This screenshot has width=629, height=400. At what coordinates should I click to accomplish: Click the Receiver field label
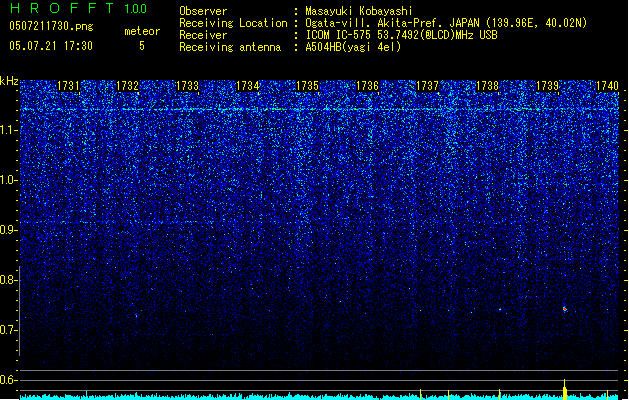[203, 35]
